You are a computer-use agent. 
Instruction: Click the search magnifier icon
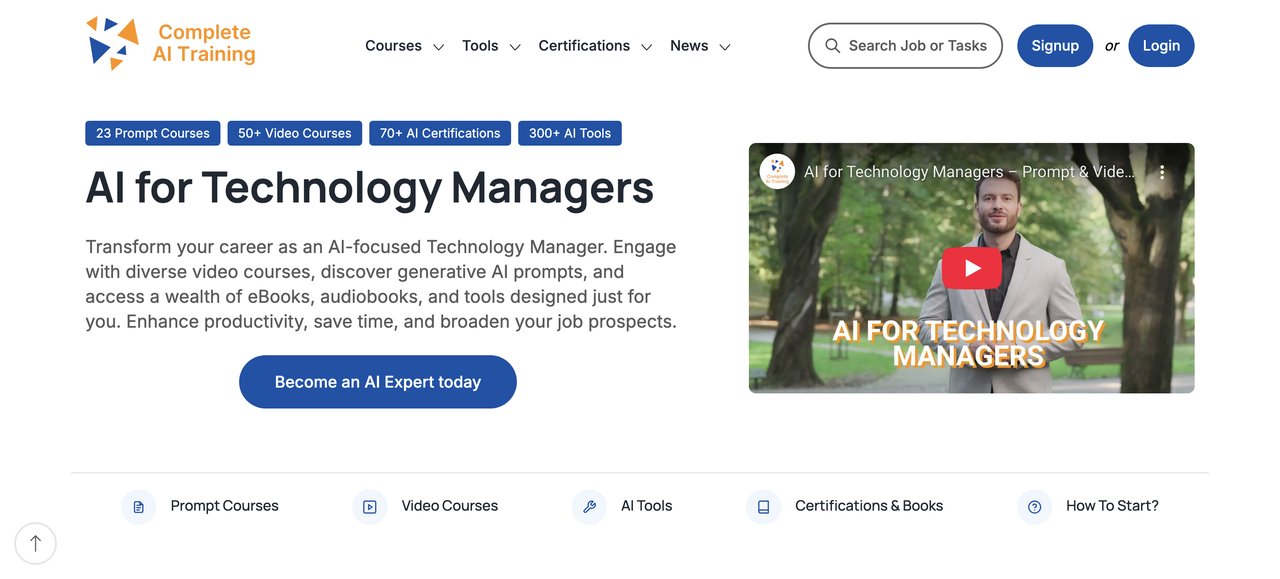832,46
